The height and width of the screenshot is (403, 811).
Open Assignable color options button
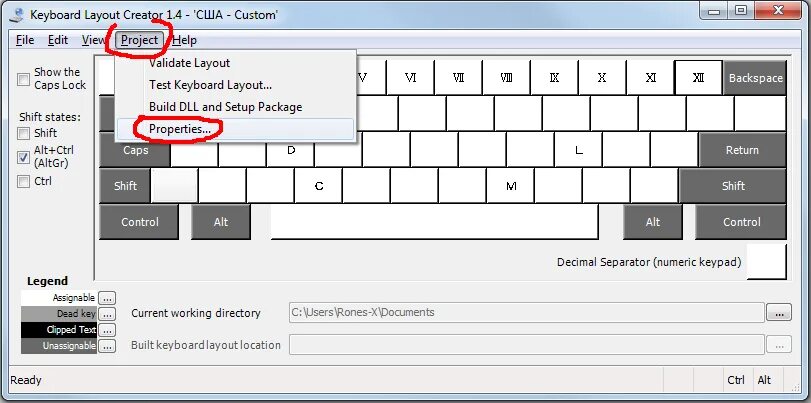[x=107, y=298]
